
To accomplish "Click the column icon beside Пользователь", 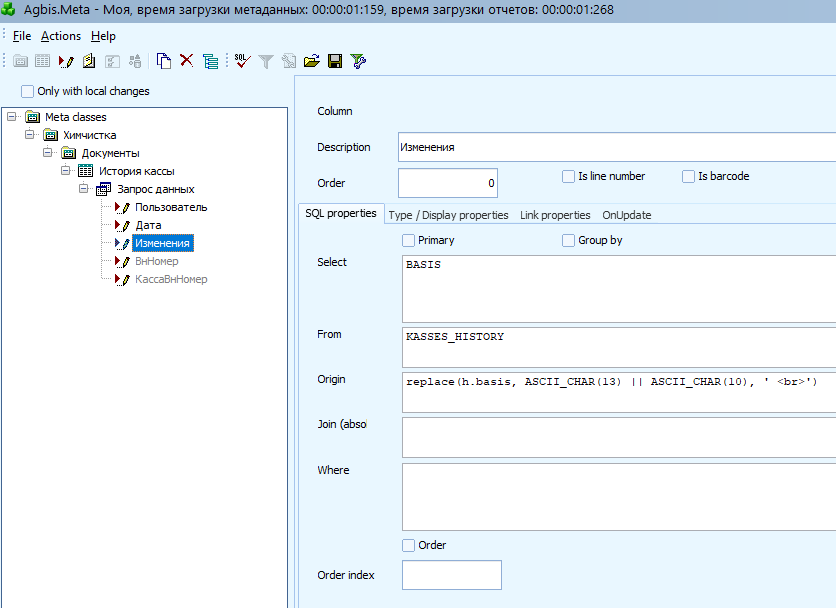I will 122,207.
